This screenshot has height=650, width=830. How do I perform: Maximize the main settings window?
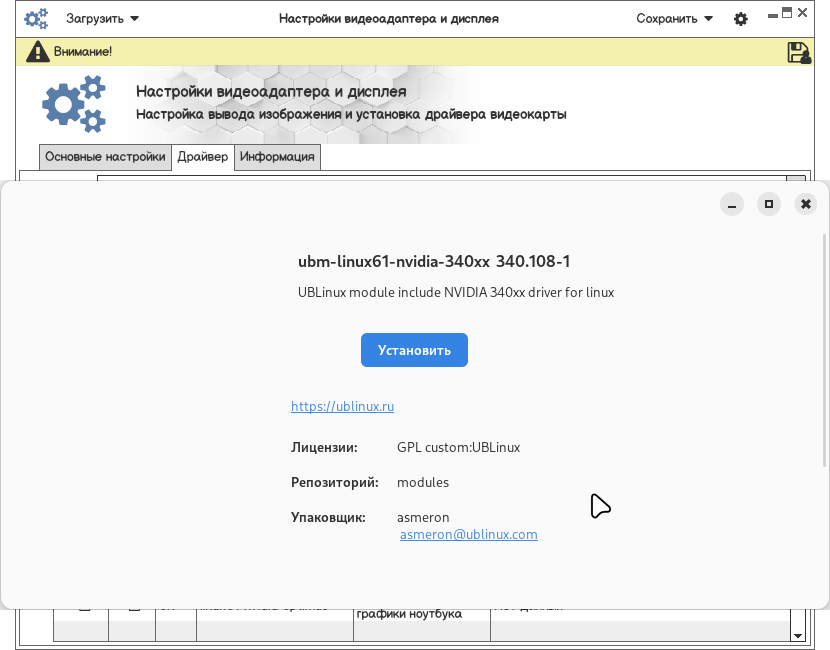[787, 13]
